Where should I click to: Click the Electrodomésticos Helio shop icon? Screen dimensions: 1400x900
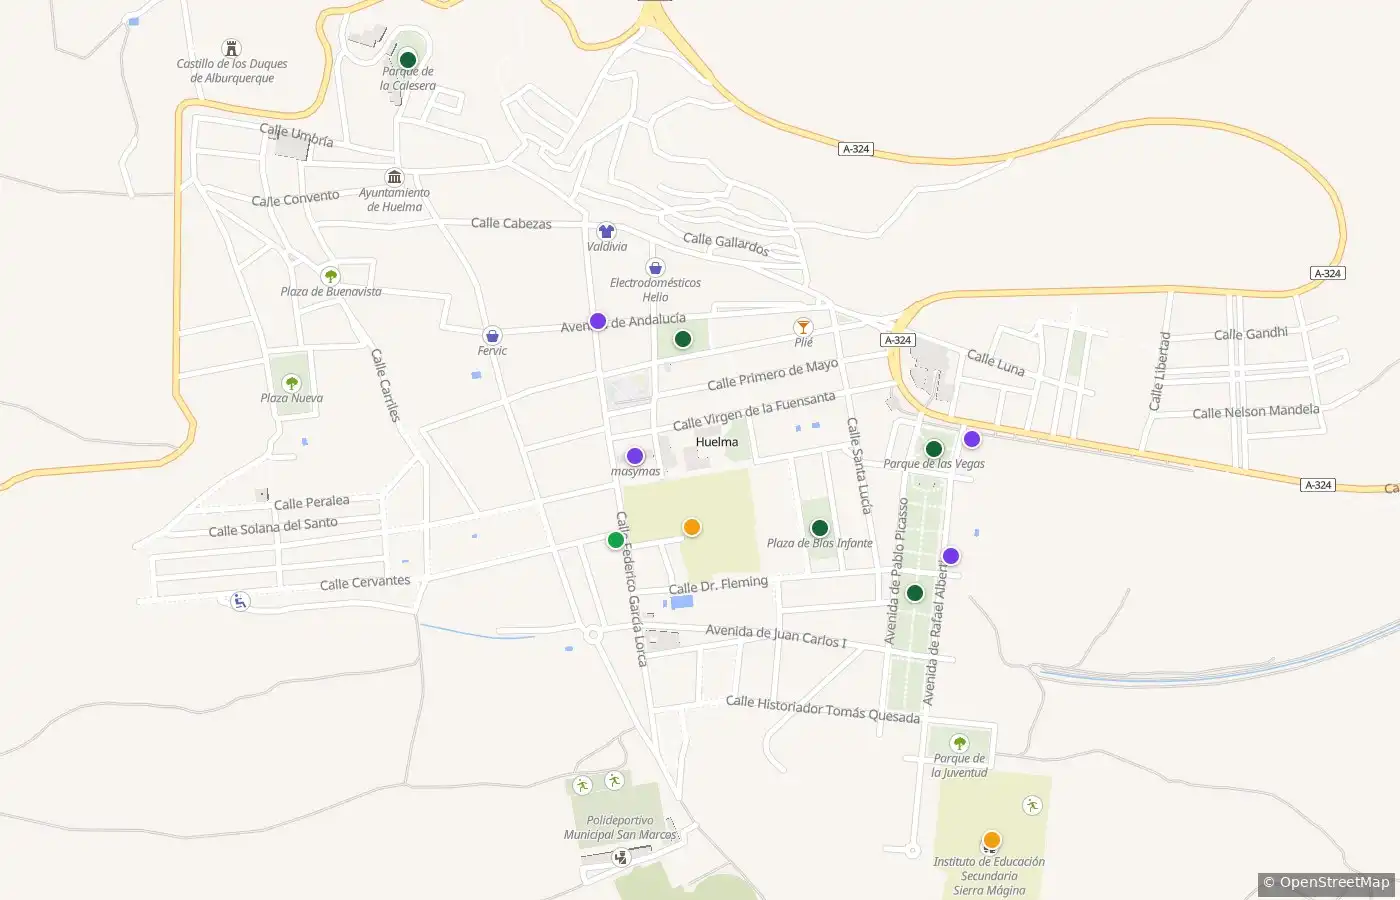[x=655, y=267]
